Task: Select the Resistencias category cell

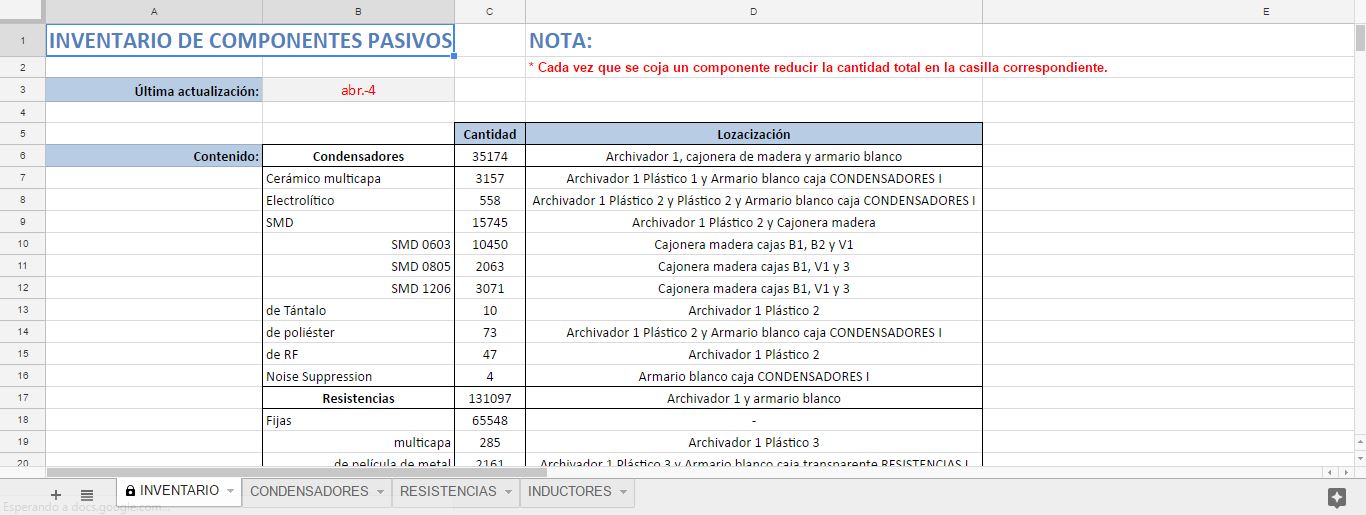Action: point(358,398)
